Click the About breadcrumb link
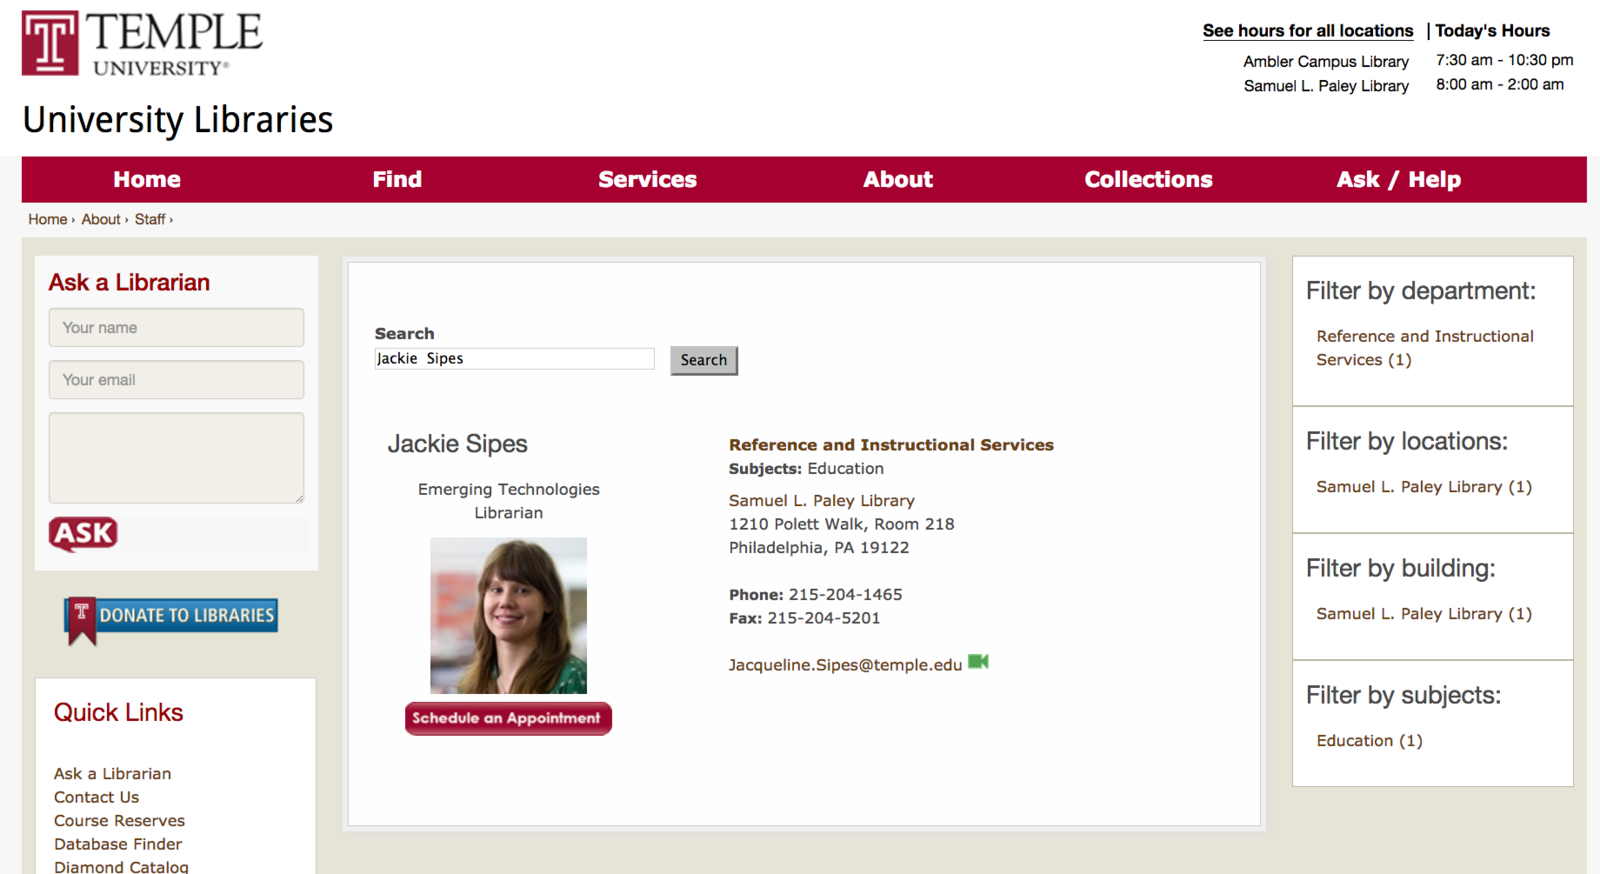Image resolution: width=1600 pixels, height=874 pixels. coord(101,219)
